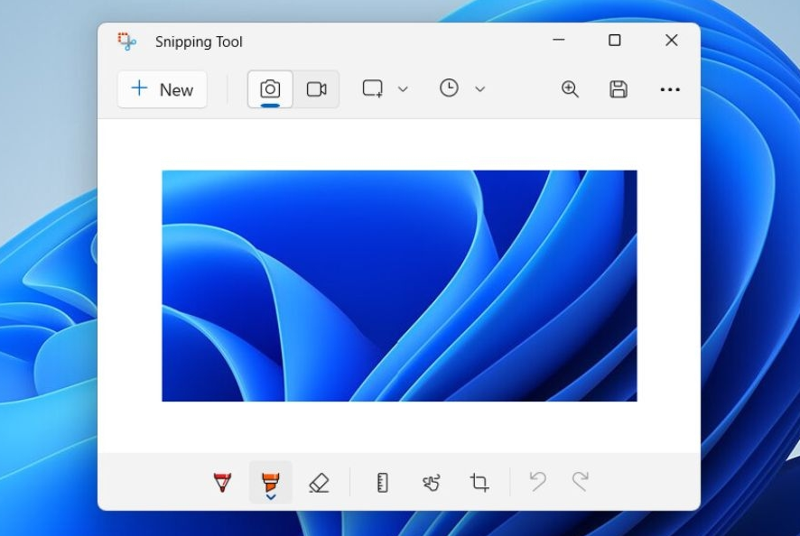Screen dimensions: 800x536
Task: Select the Ballpoint pen tool
Action: click(222, 482)
